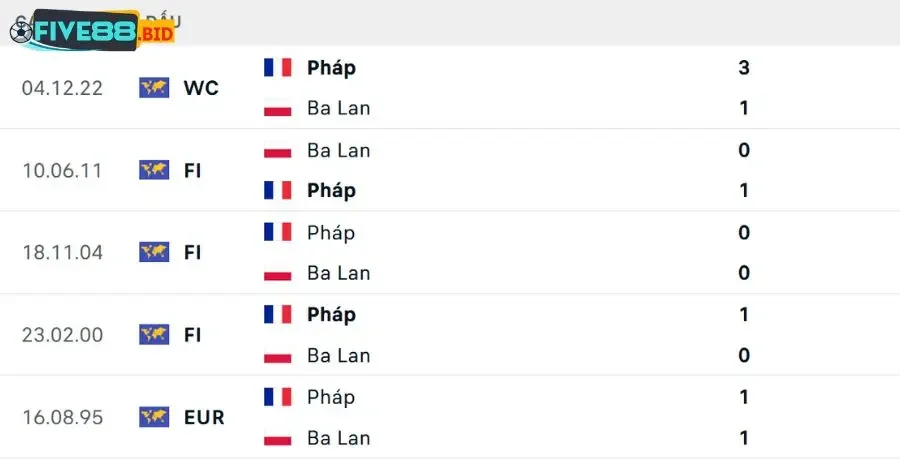Open the 04.12.22 match date
900x460 pixels.
(x=62, y=88)
